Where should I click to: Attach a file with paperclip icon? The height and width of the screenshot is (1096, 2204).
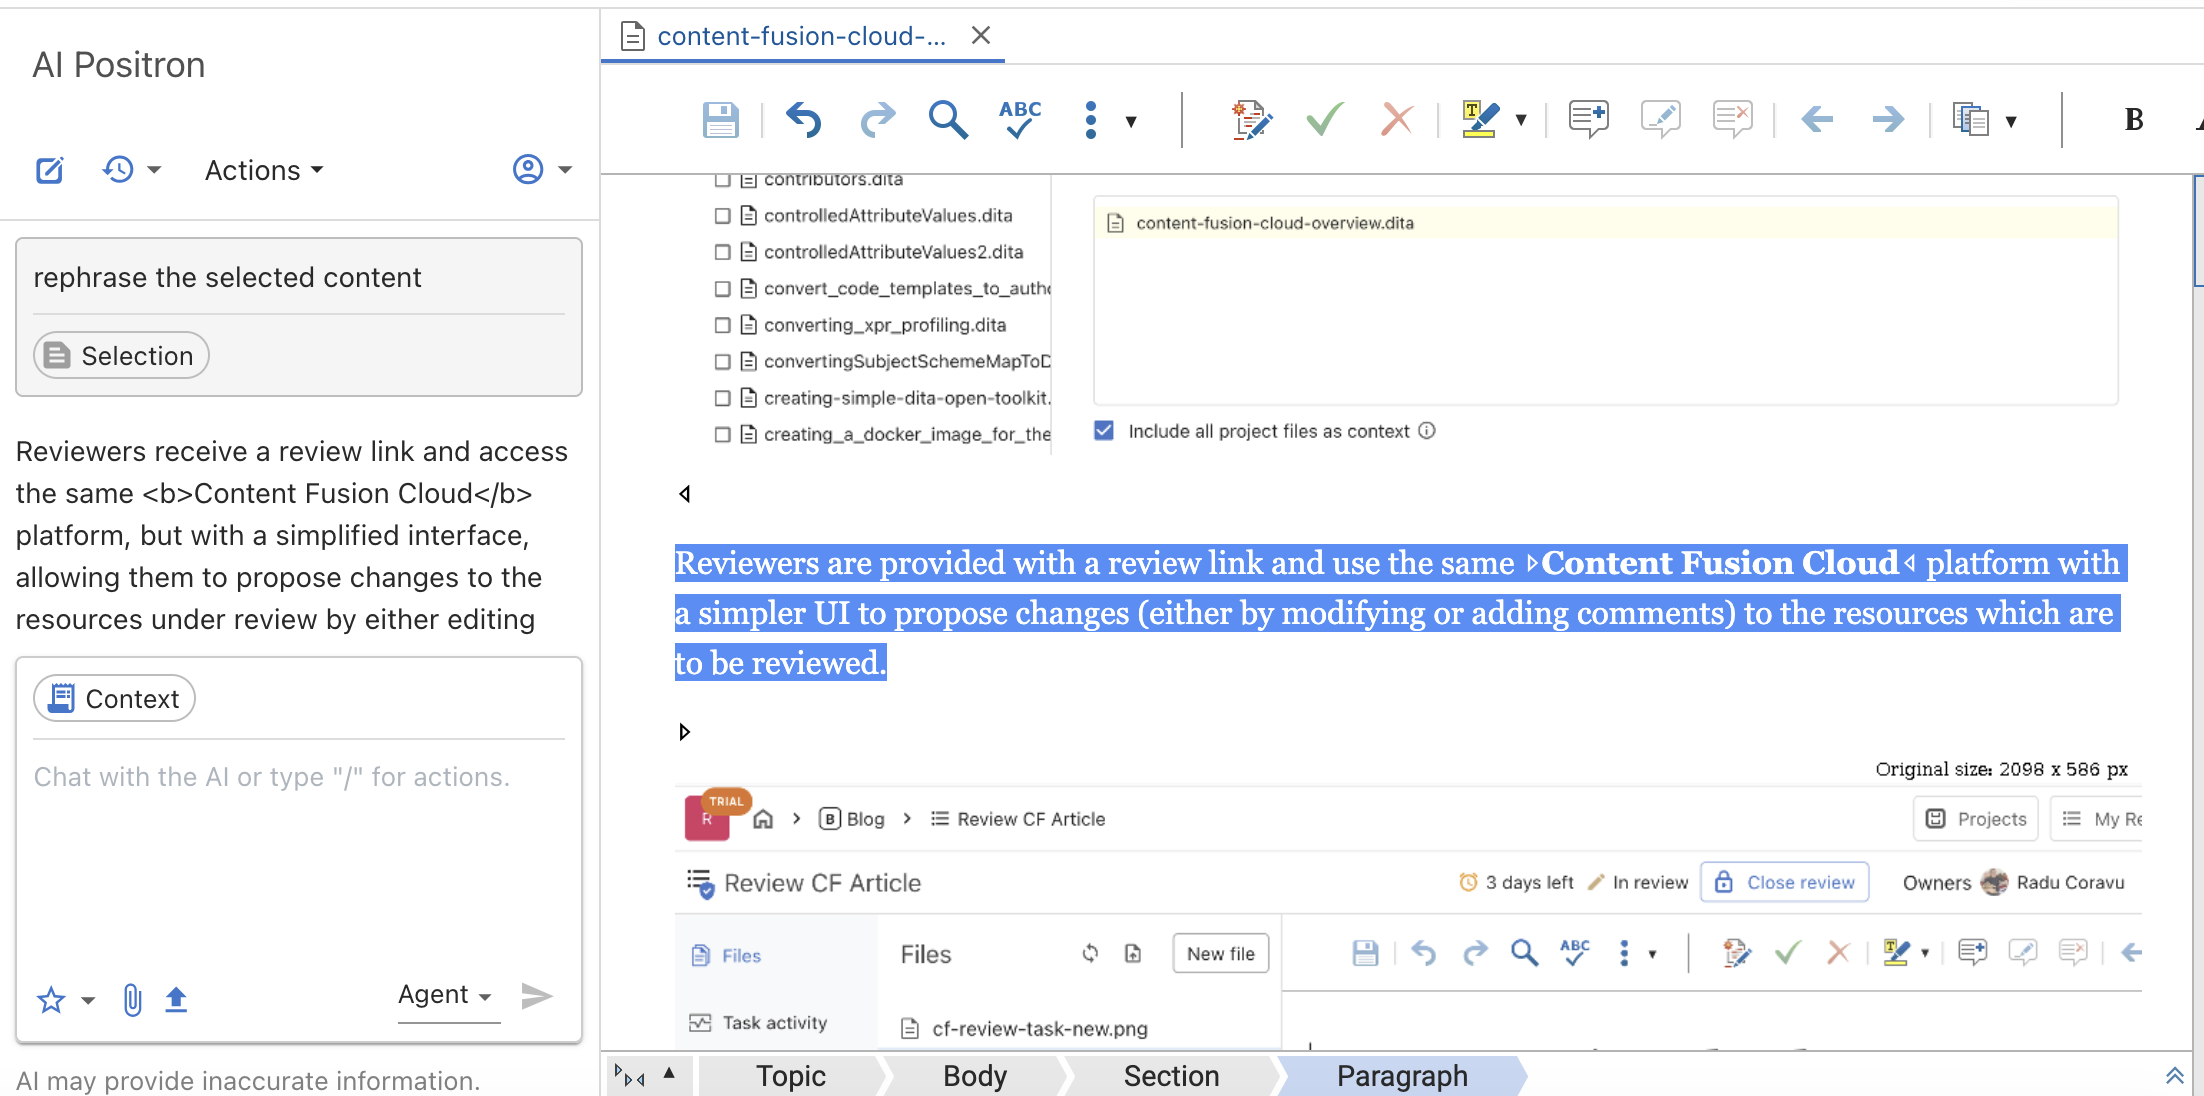coord(132,998)
